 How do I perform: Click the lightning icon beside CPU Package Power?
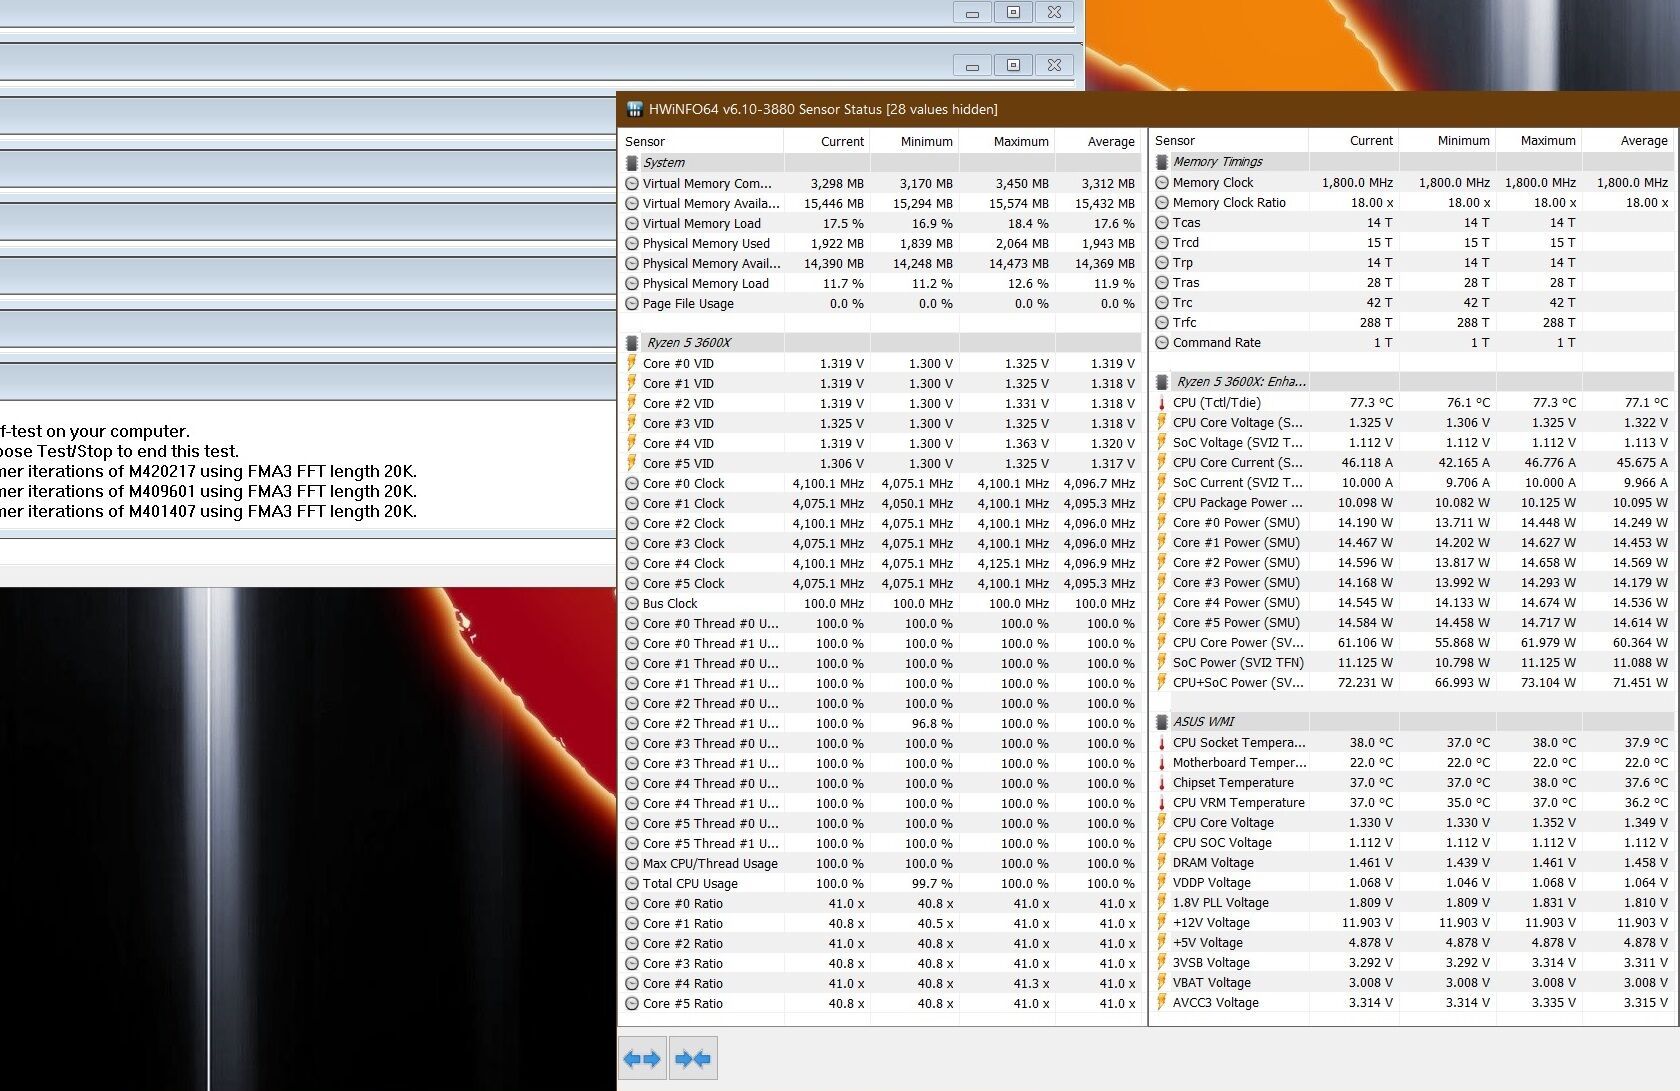[1161, 502]
